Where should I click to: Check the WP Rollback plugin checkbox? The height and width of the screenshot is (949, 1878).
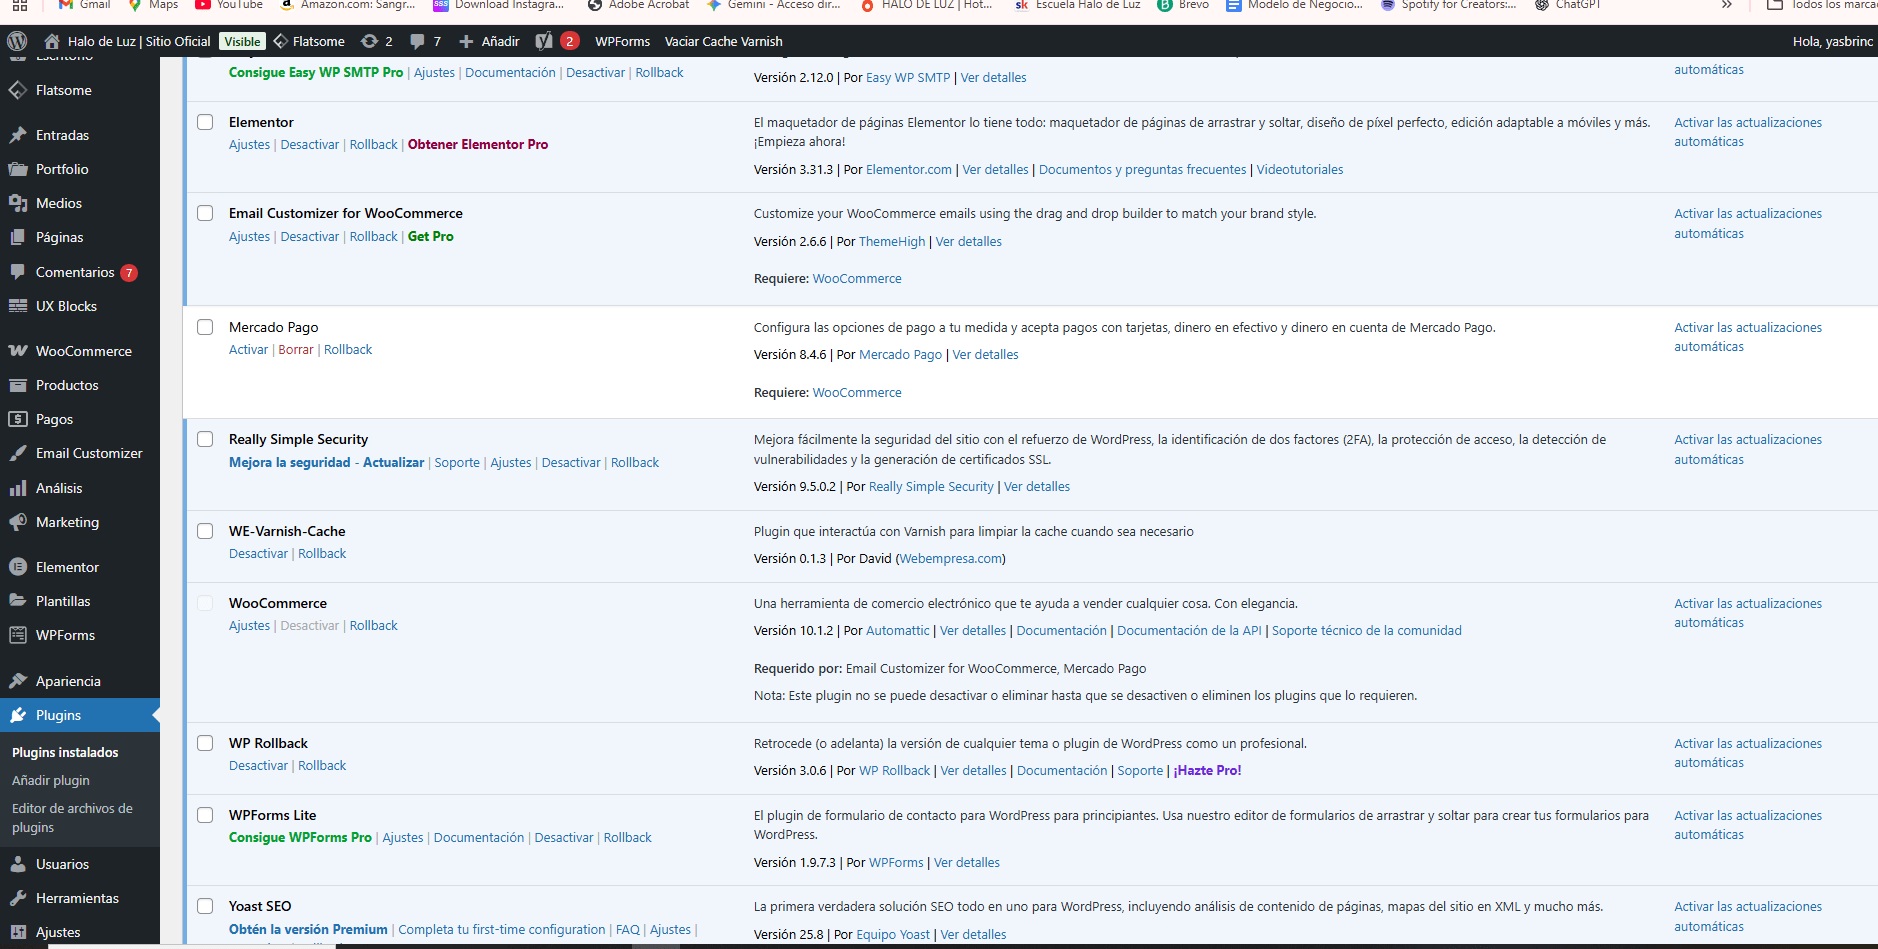point(205,743)
